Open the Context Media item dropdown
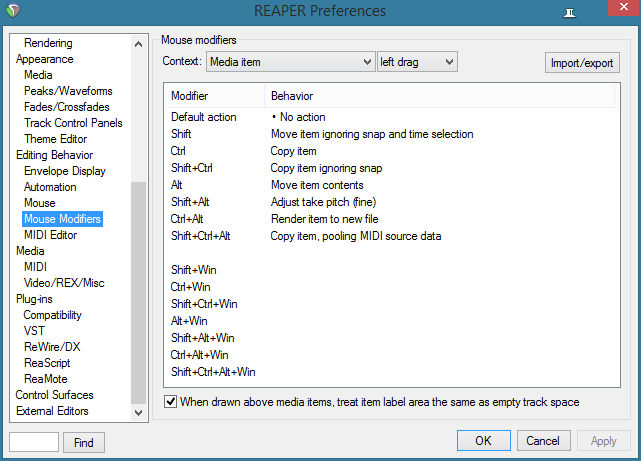Image resolution: width=641 pixels, height=461 pixels. 290,62
